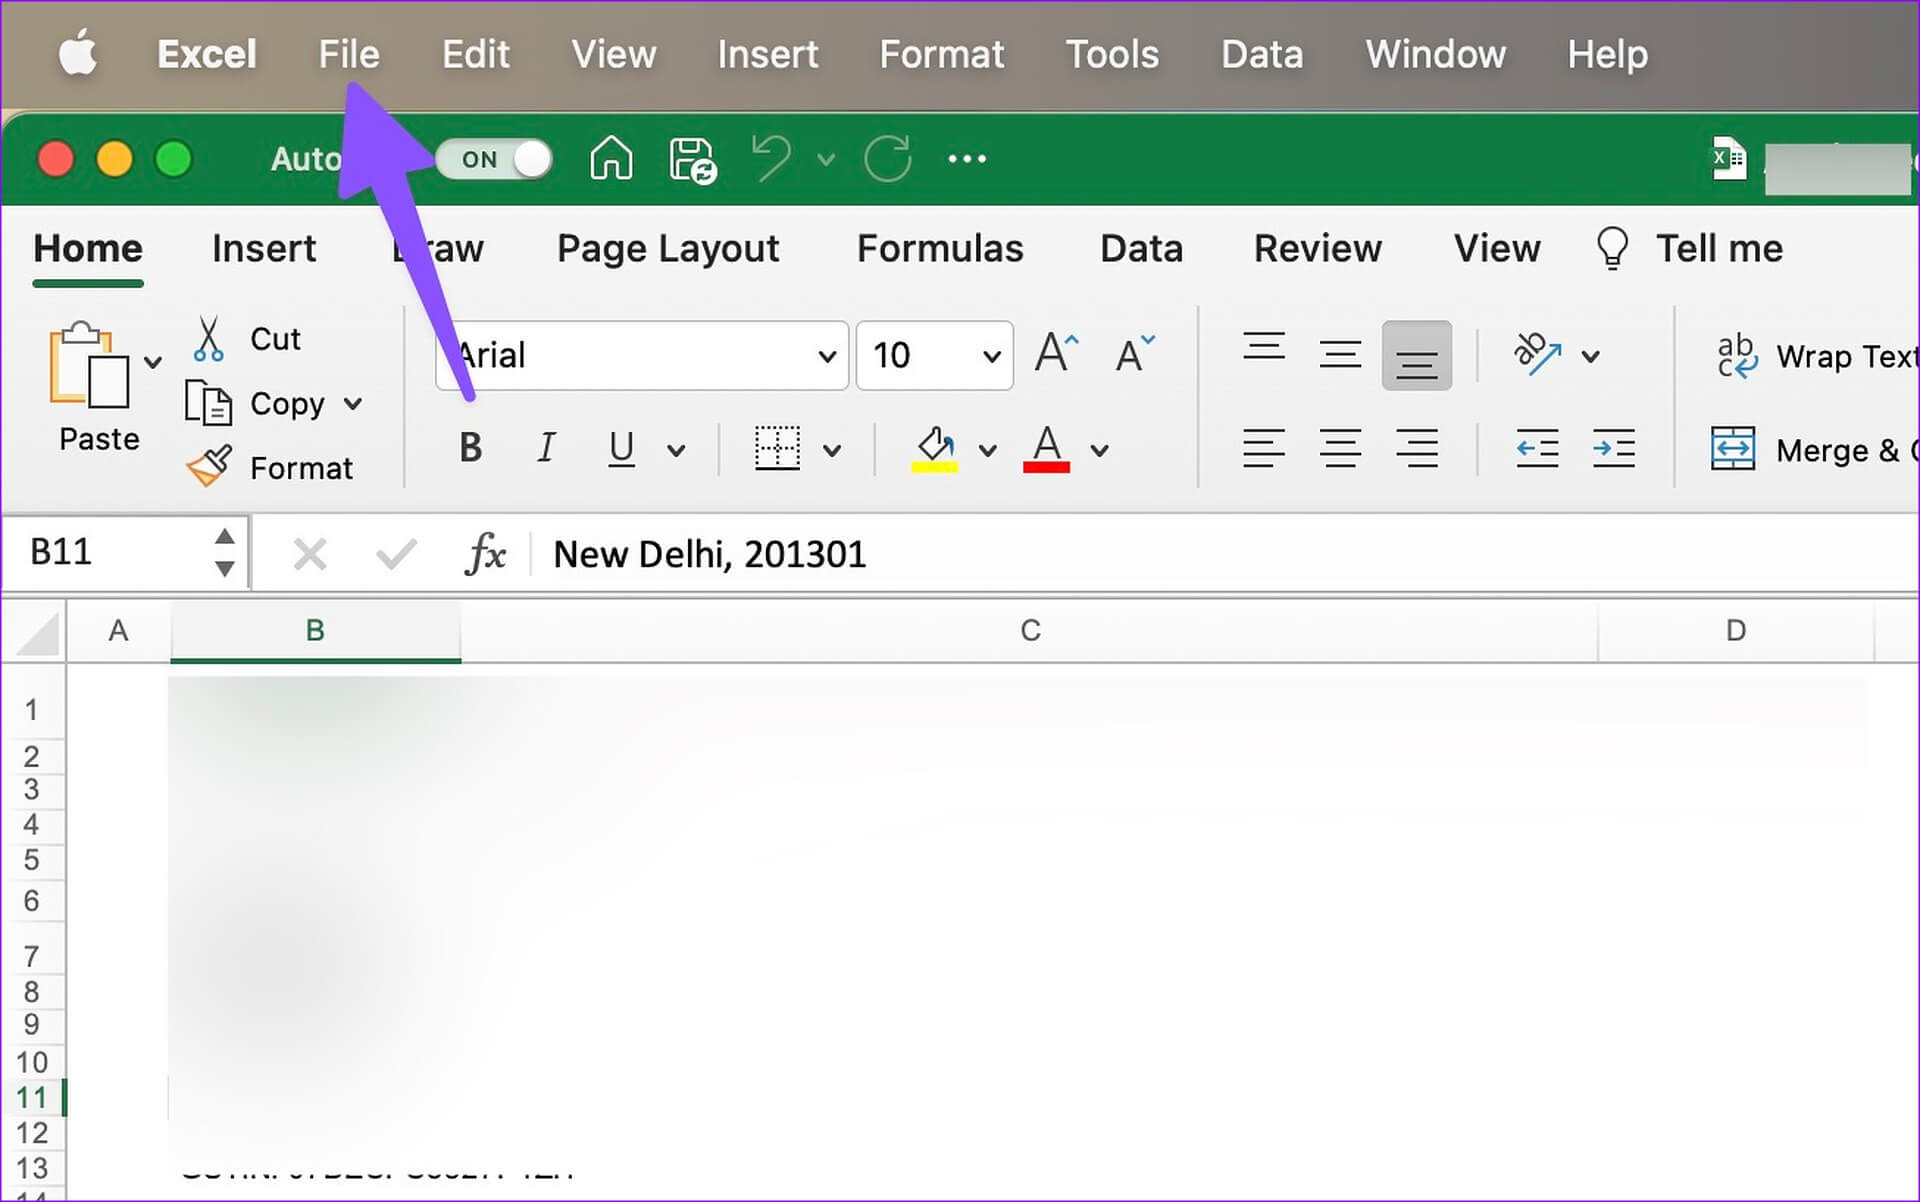The height and width of the screenshot is (1202, 1920).
Task: Toggle Italic formatting
Action: point(546,449)
